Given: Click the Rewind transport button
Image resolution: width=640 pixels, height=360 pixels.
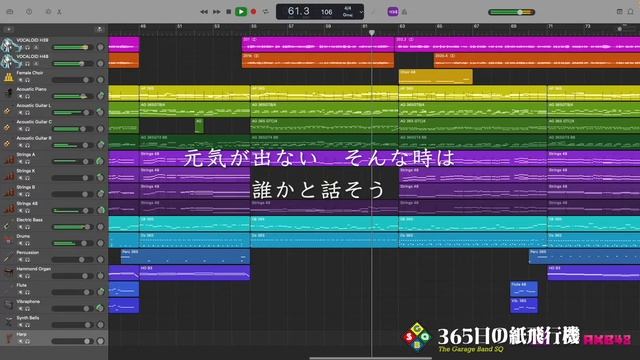Looking at the screenshot, I should pos(204,12).
